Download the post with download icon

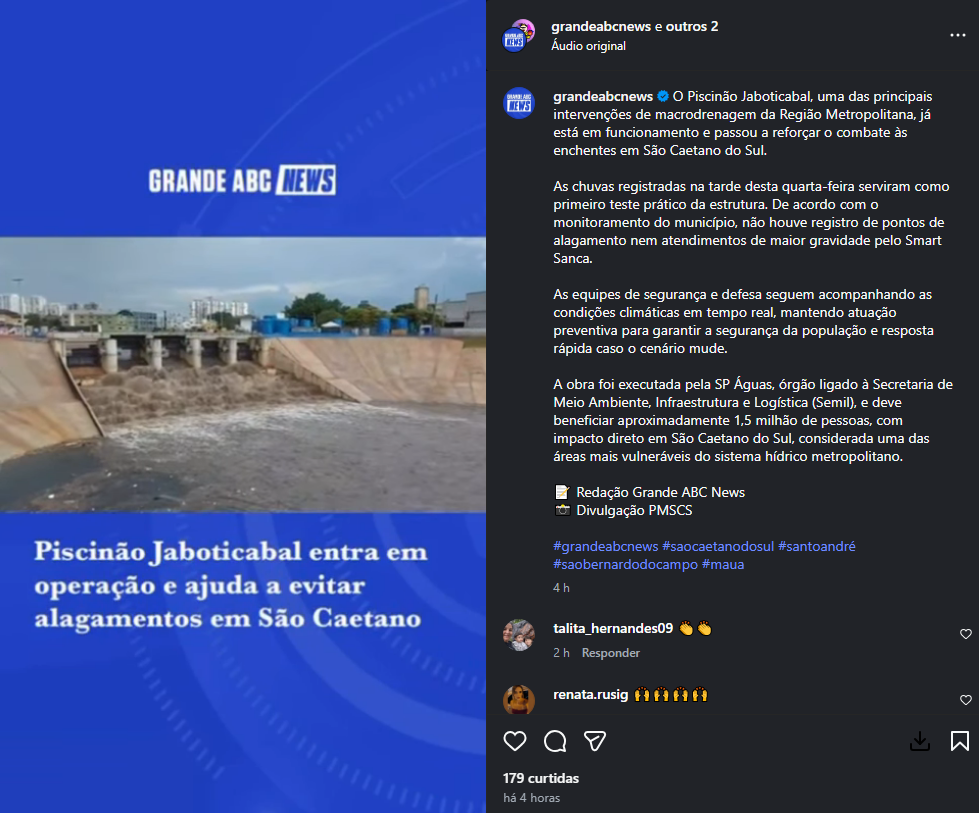coord(920,741)
